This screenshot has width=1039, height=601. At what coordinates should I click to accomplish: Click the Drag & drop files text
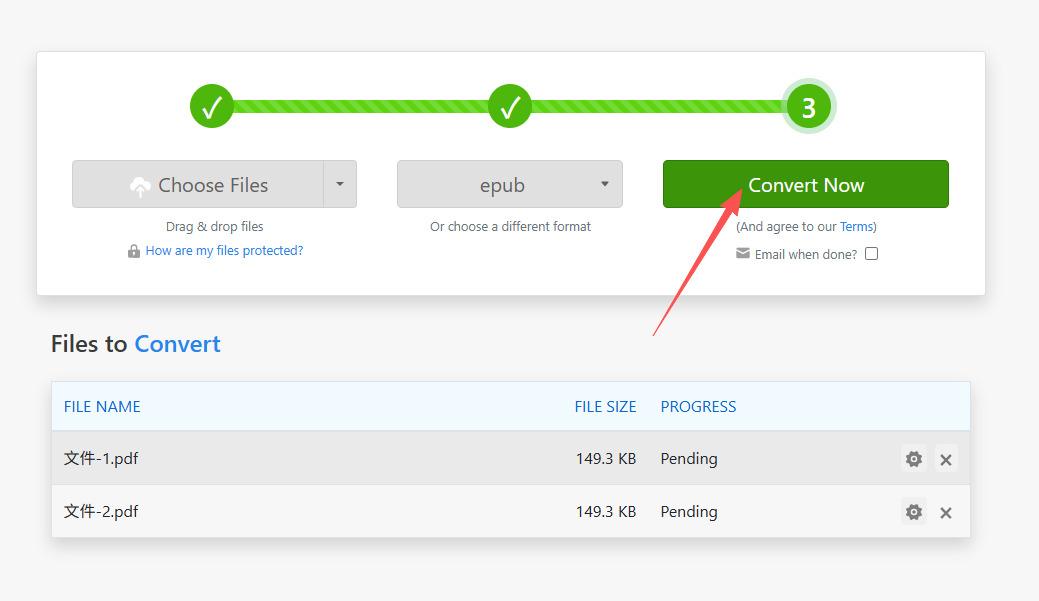pyautogui.click(x=214, y=227)
